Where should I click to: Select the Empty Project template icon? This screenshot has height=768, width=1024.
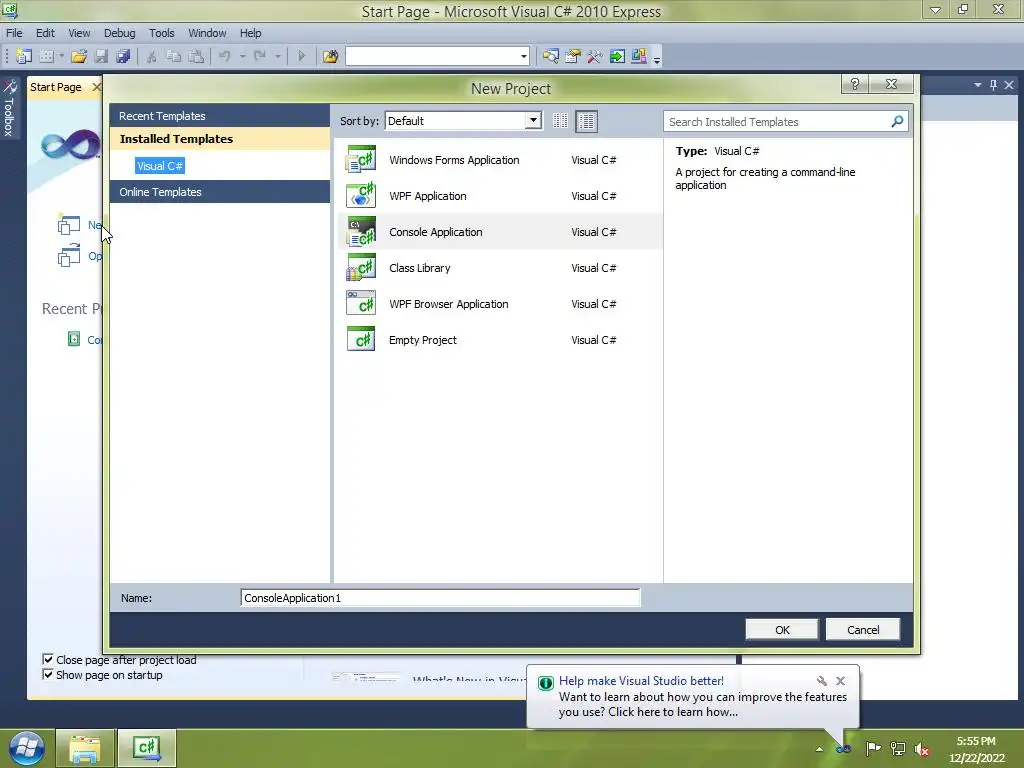pos(361,340)
